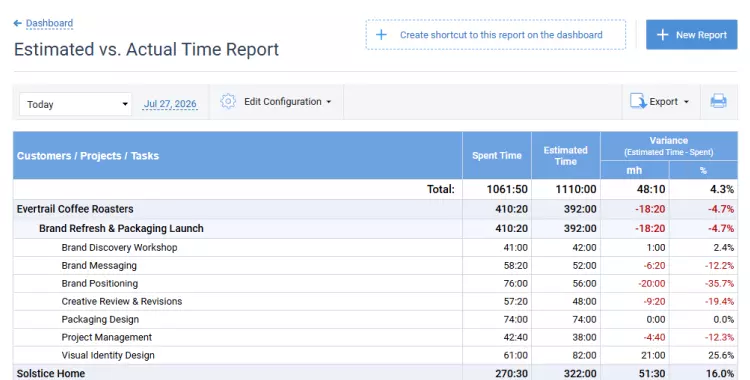Create shortcut to this report on dashboard
Viewport: 750px width, 380px height.
pos(496,34)
